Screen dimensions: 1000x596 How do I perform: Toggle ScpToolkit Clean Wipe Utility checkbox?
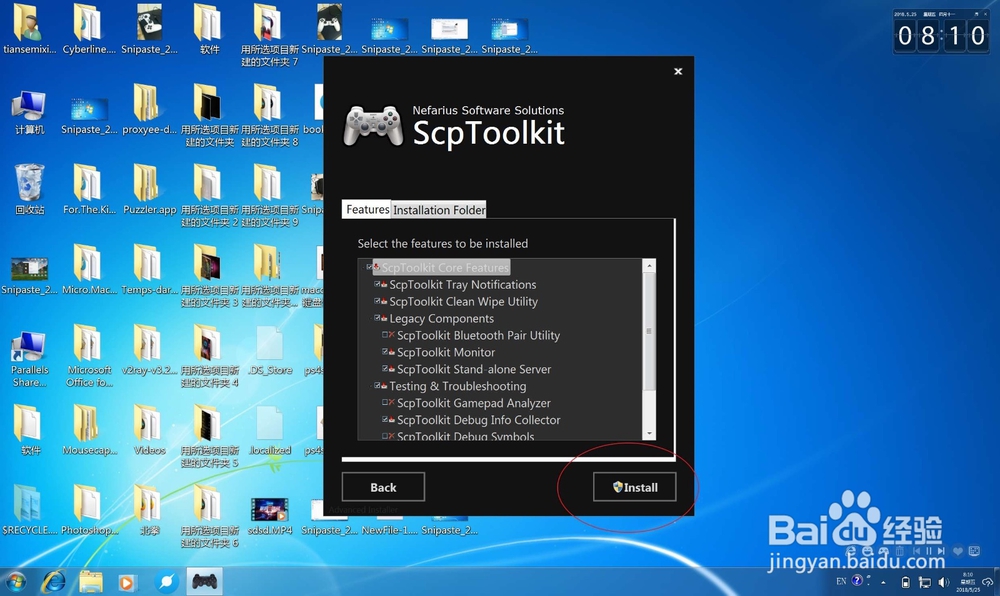[x=377, y=301]
